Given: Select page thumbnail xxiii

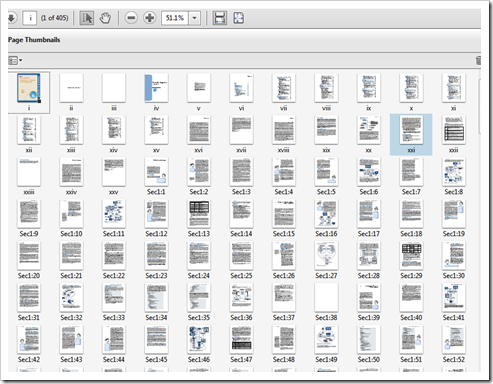Looking at the screenshot, I should point(29,172).
